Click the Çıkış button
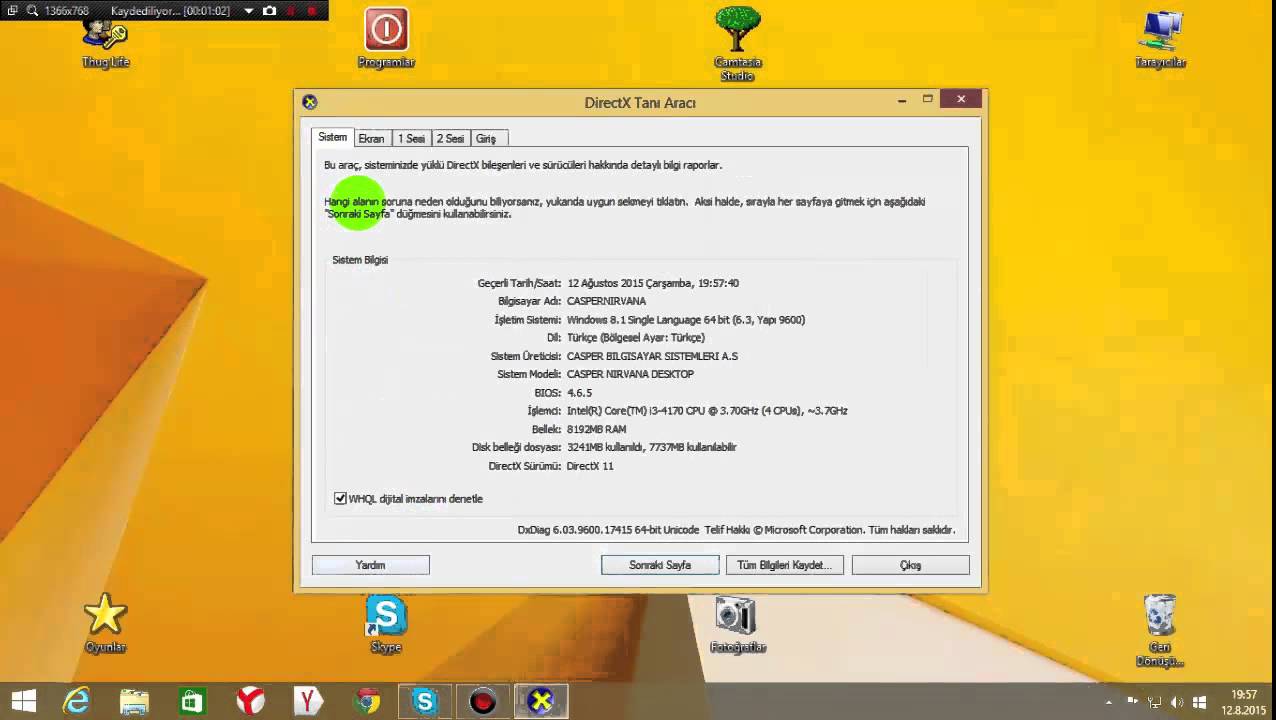The width and height of the screenshot is (1276, 720). pos(910,565)
